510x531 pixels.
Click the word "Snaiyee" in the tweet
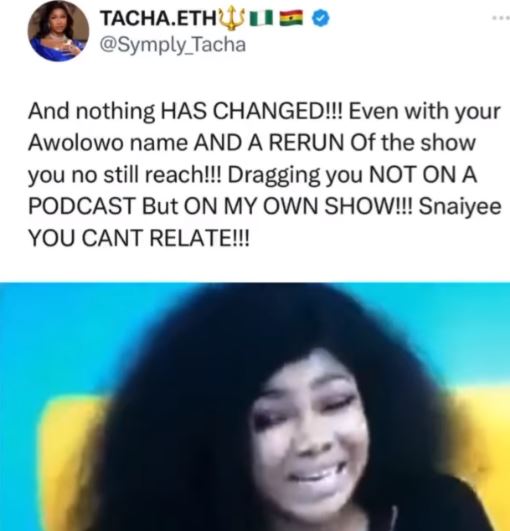click(x=460, y=206)
